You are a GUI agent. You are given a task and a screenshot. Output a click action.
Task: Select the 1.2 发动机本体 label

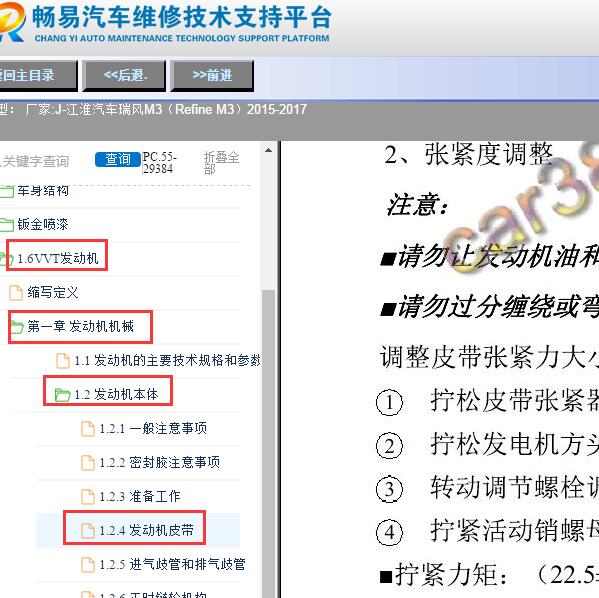click(116, 394)
